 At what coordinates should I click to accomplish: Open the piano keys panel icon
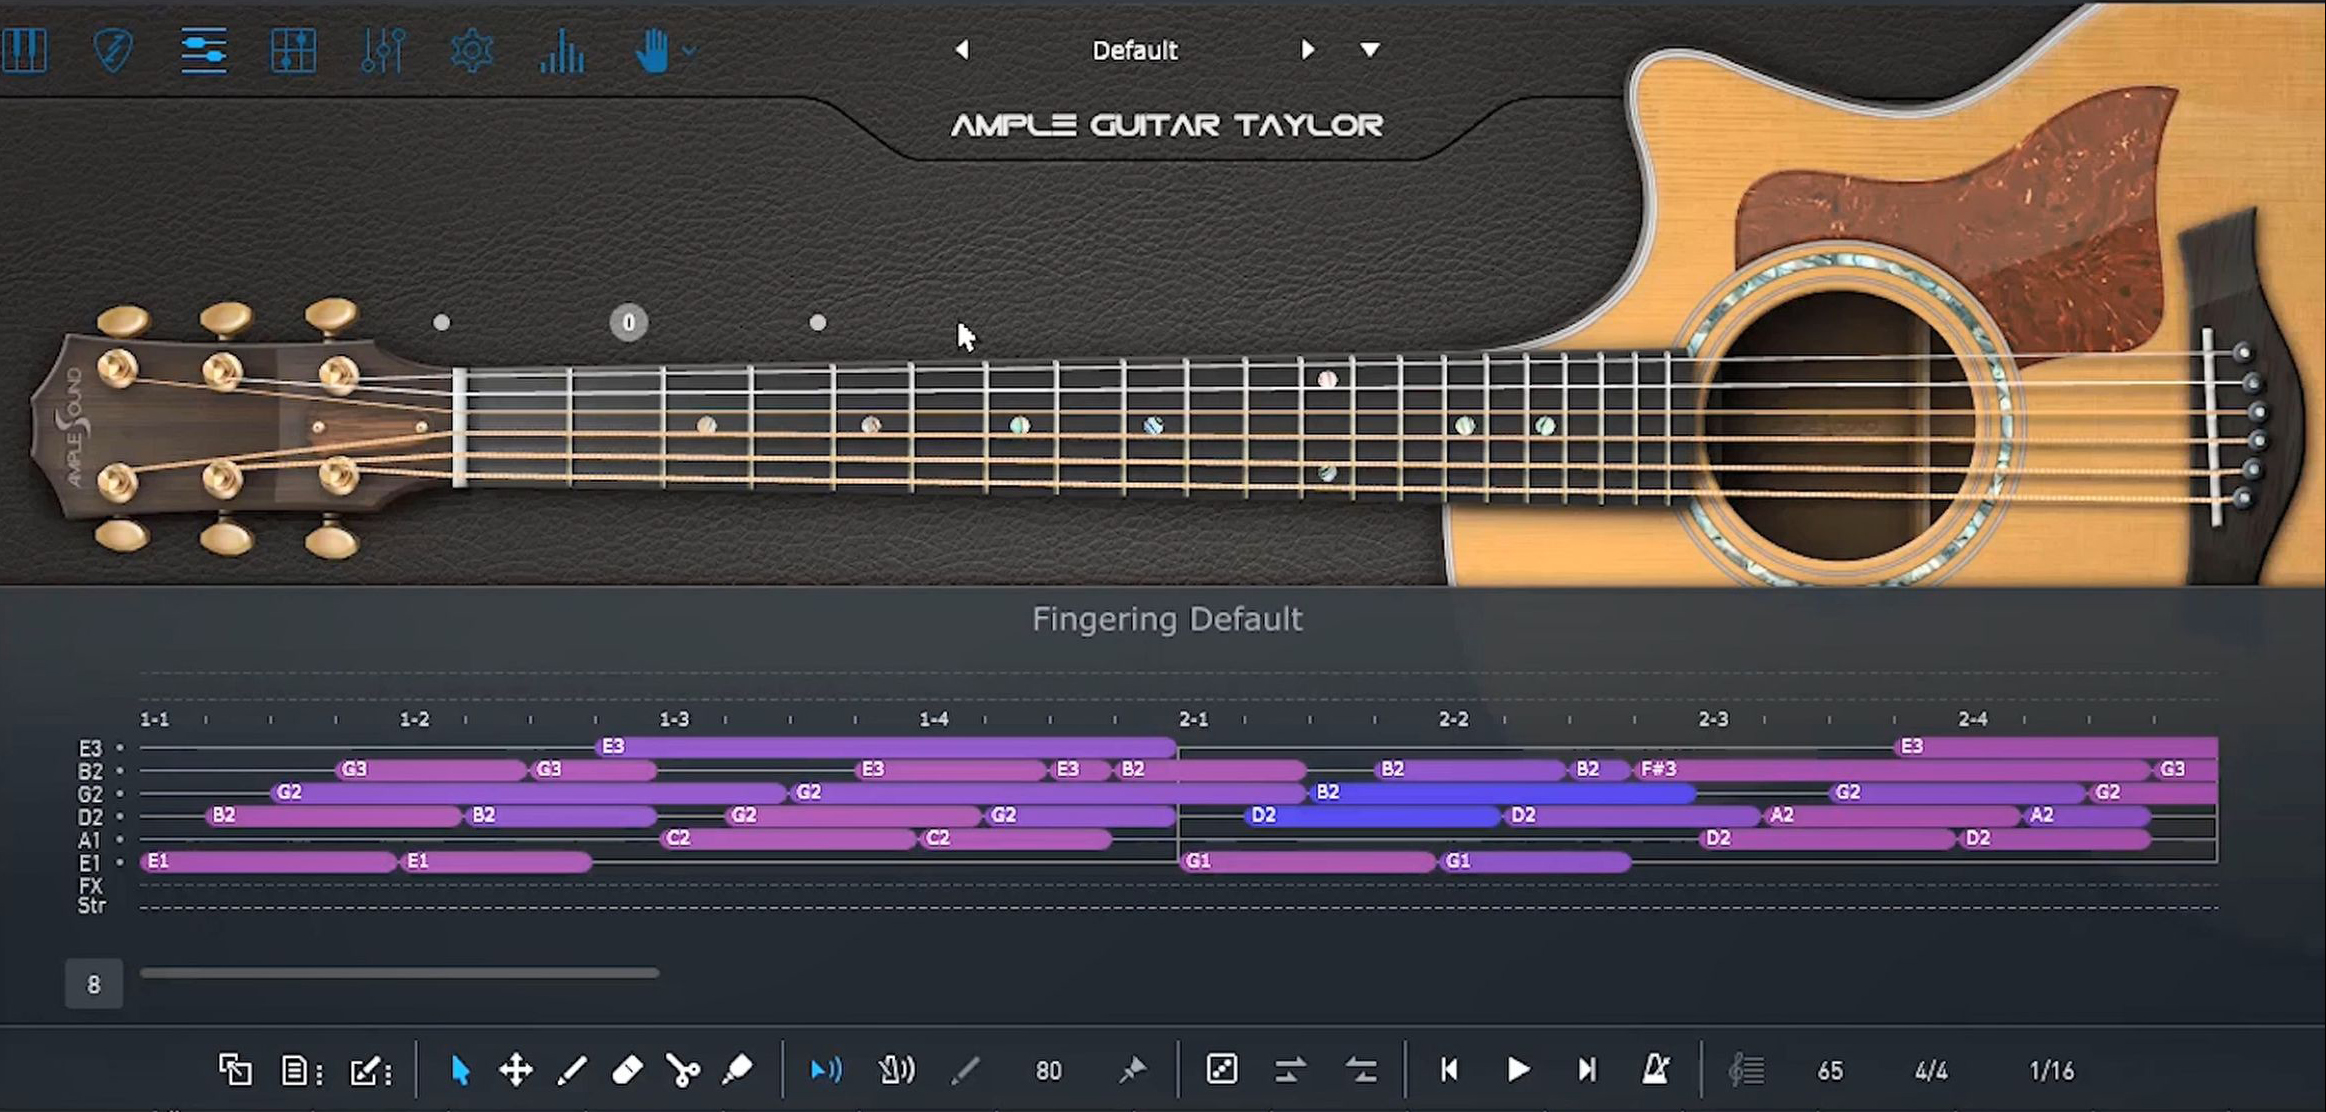[25, 51]
